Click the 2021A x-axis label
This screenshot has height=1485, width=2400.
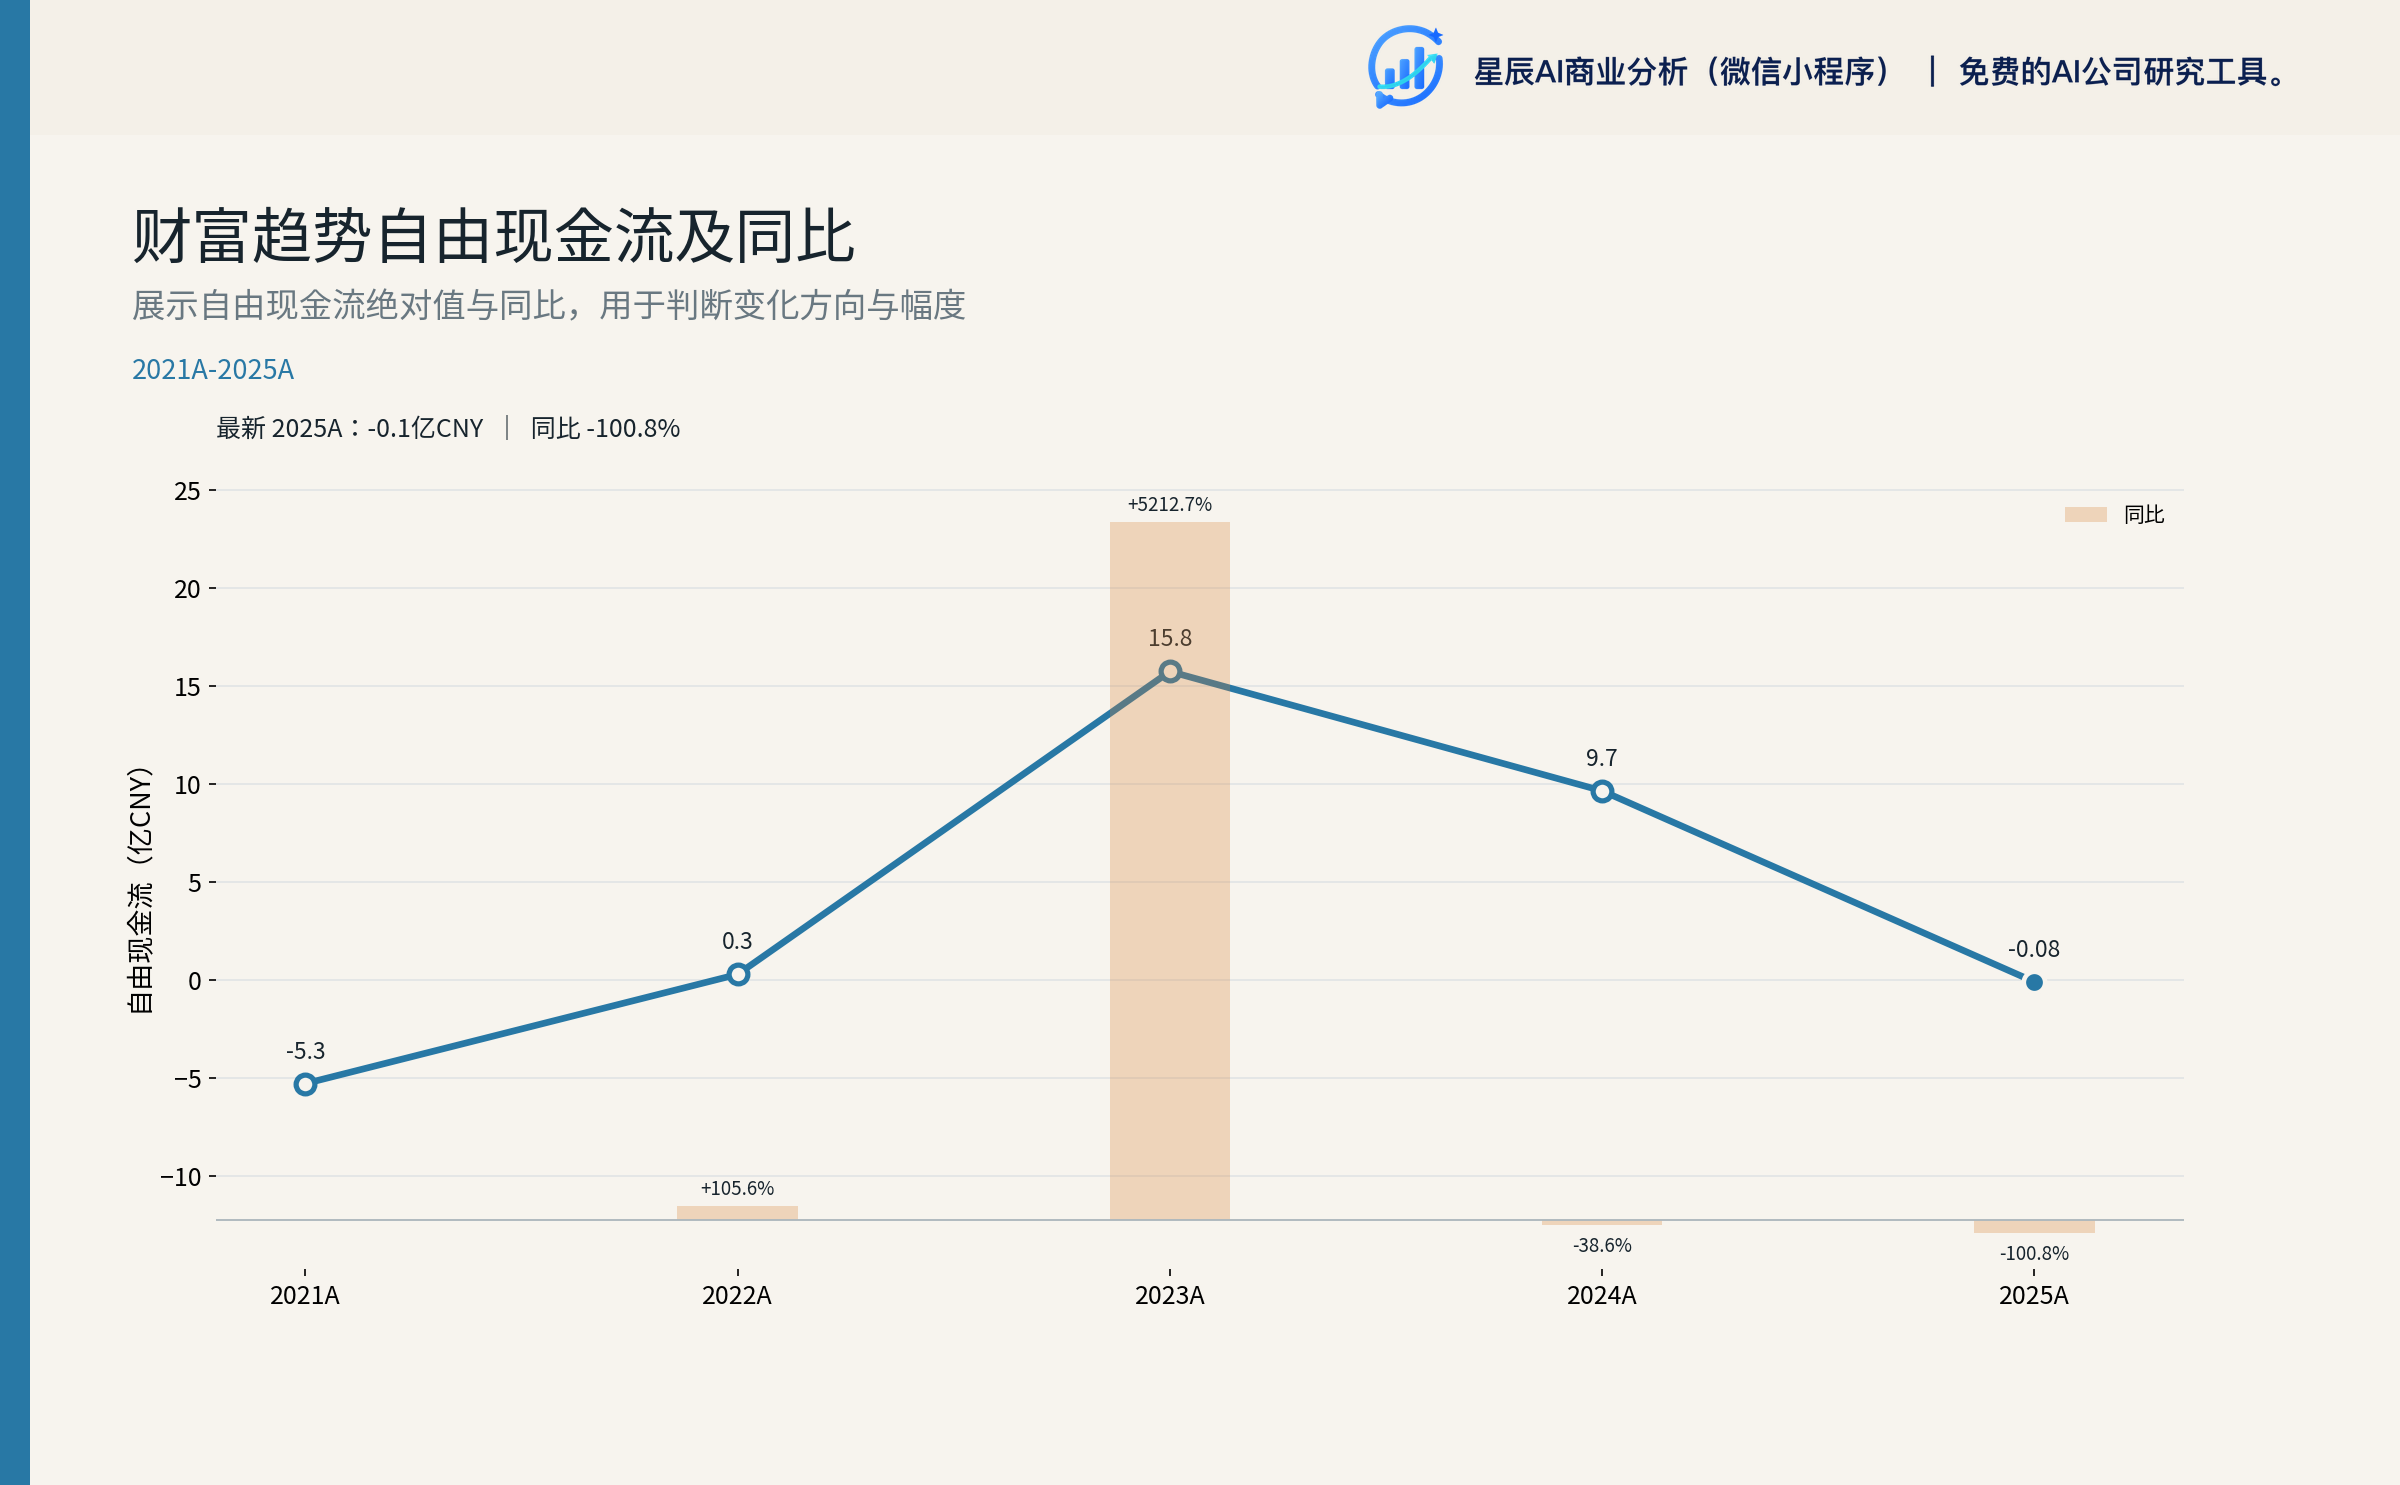(305, 1295)
